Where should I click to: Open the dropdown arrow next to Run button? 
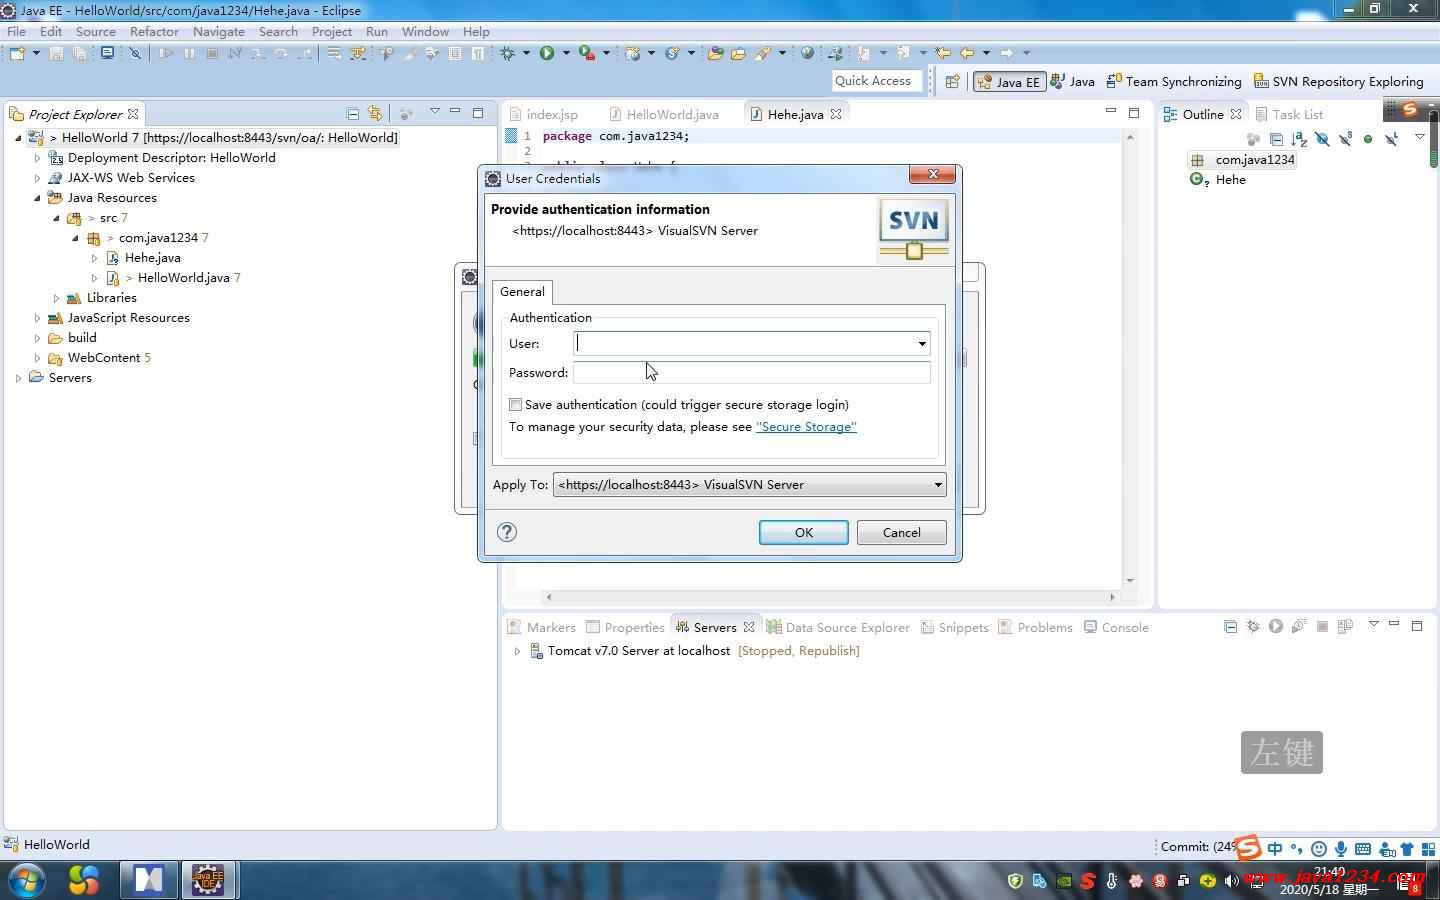click(566, 53)
